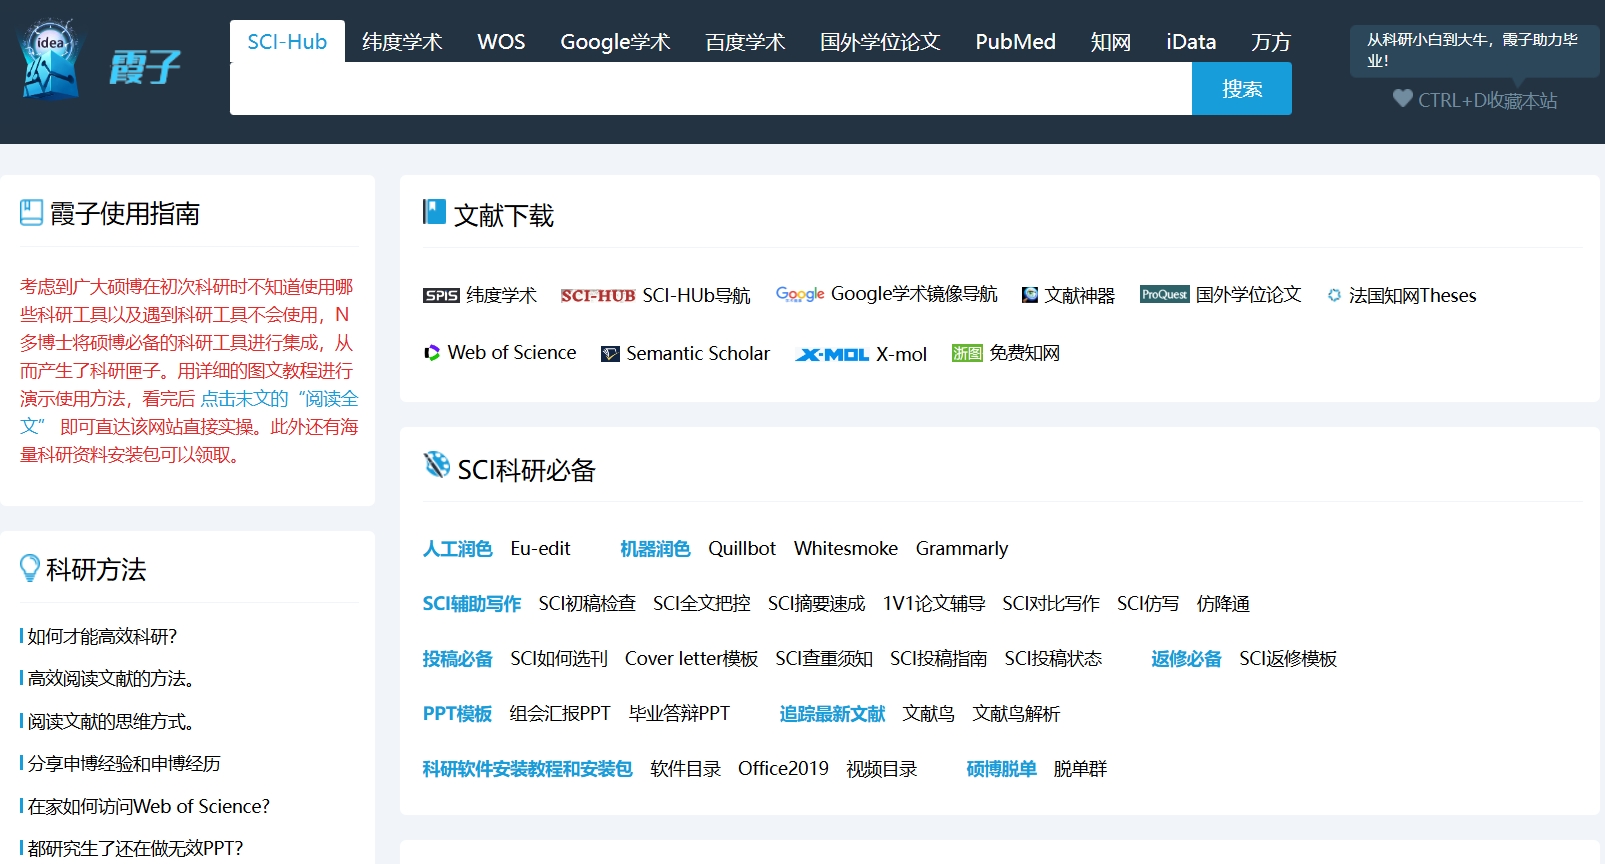Viewport: 1605px width, 864px height.
Task: Open the SCI如何选刊 link
Action: coord(559,658)
